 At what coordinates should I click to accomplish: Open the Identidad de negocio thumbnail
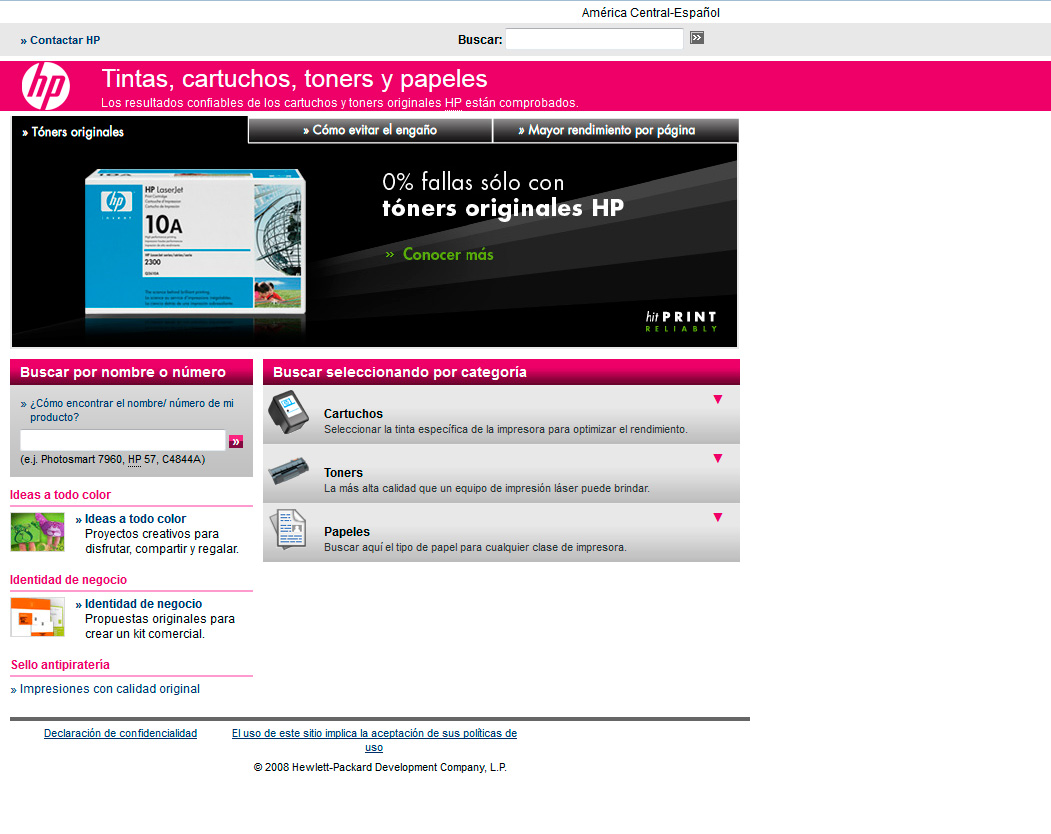click(38, 617)
